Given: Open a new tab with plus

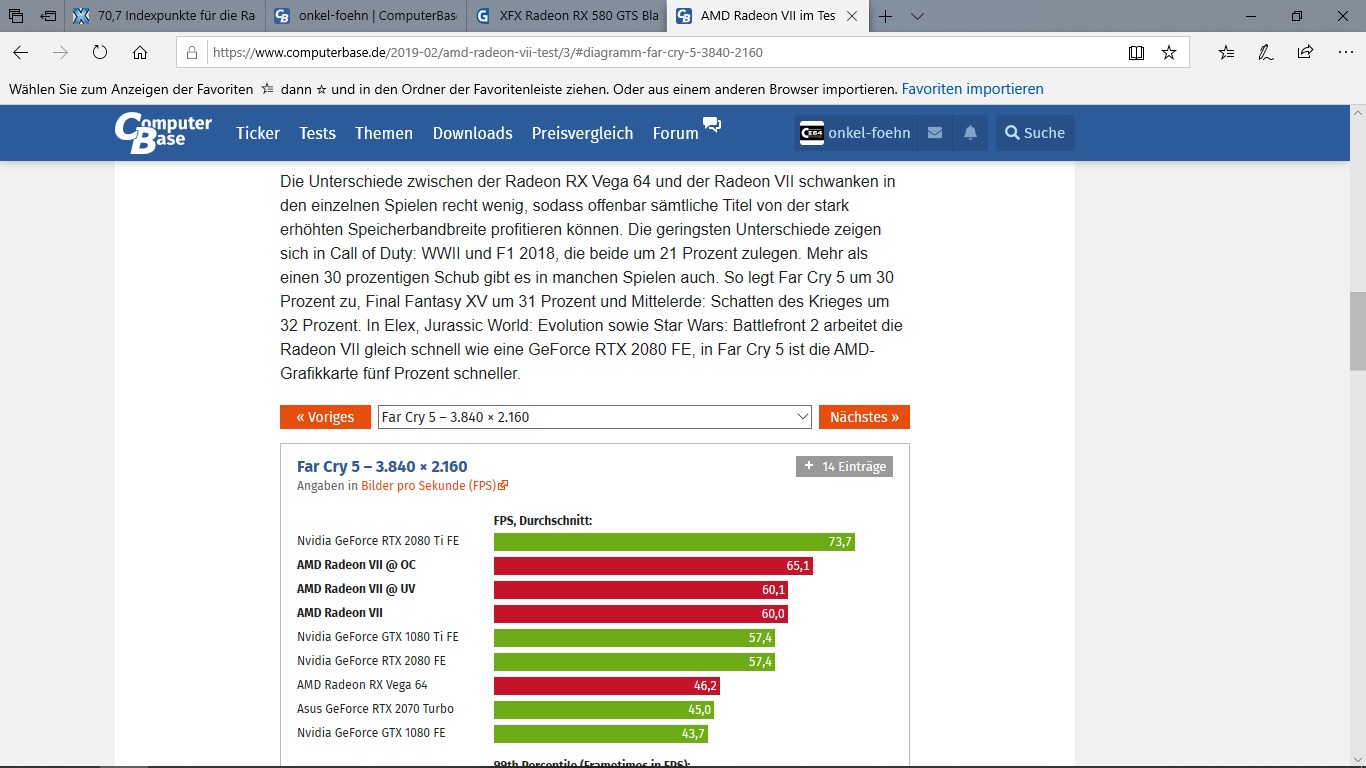Looking at the screenshot, I should click(886, 16).
